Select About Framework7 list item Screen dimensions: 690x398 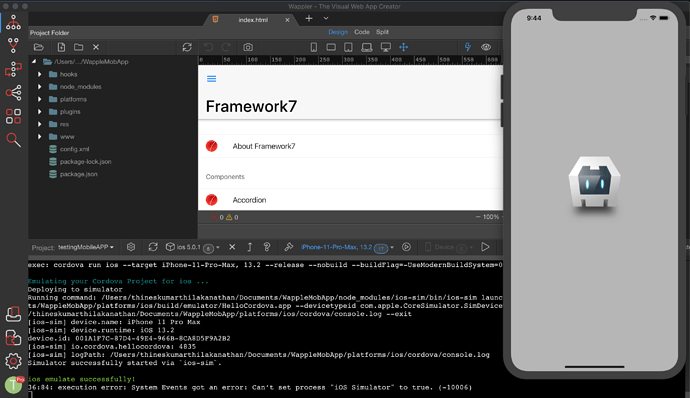pos(350,146)
